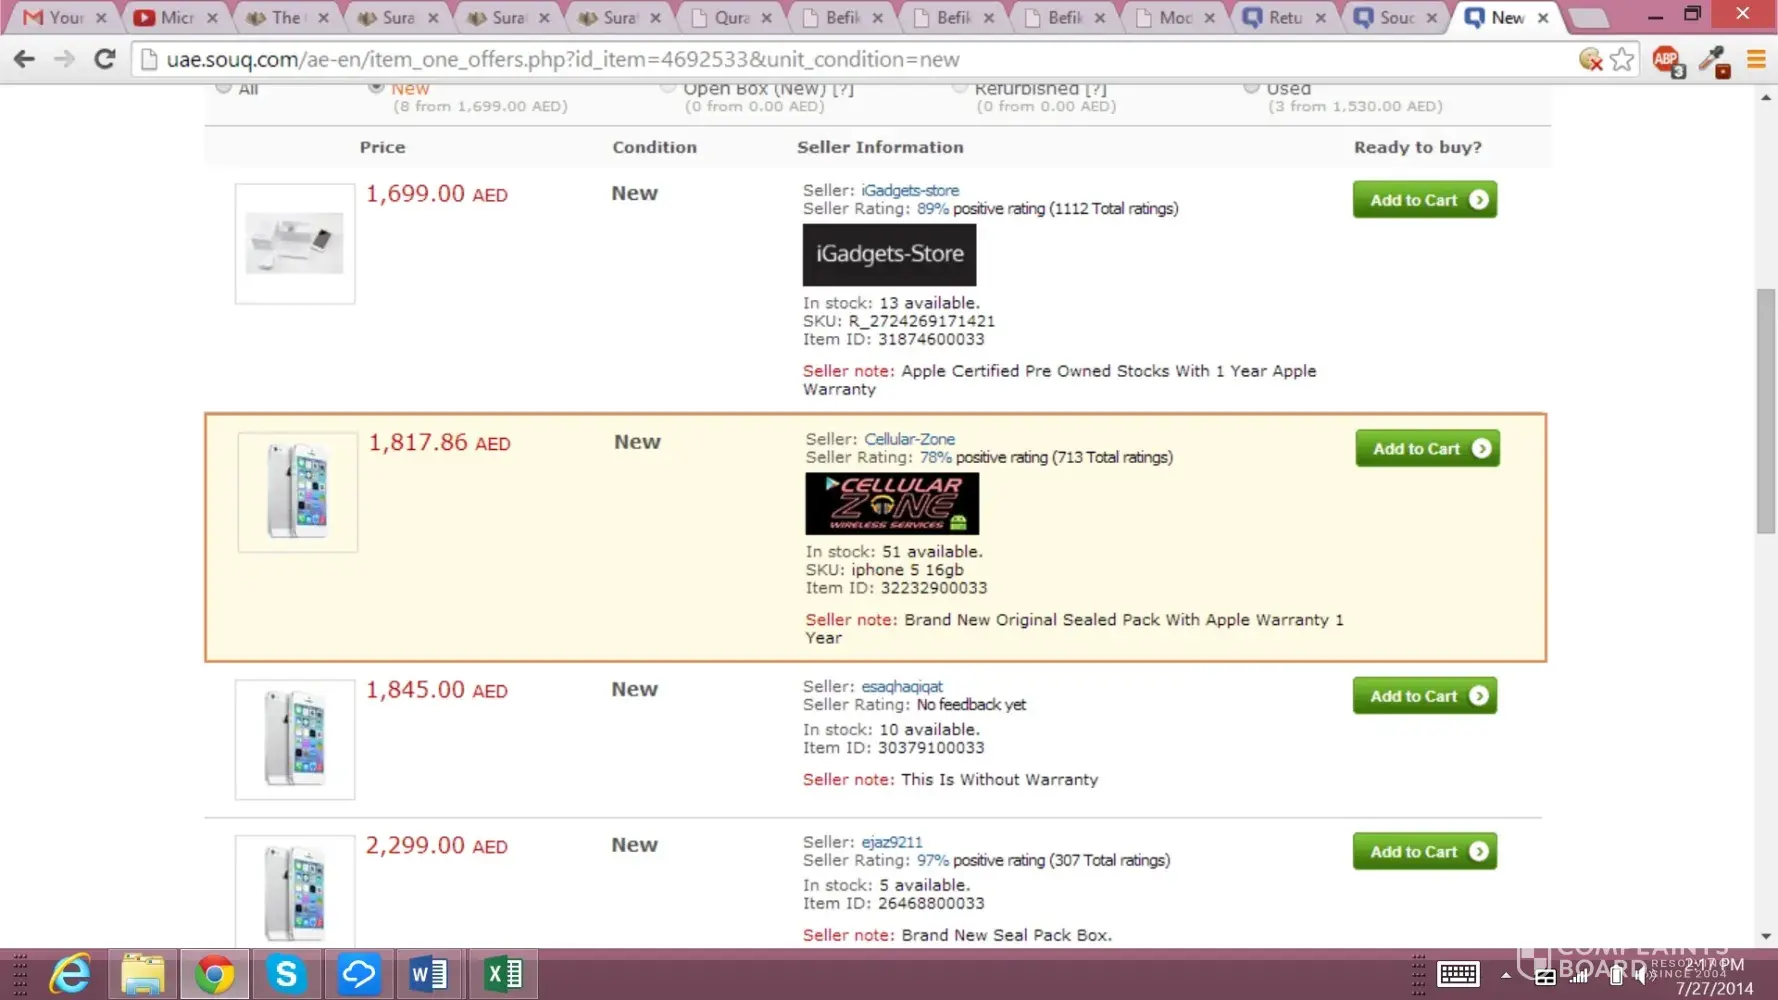Open Word from the taskbar
Viewport: 1778px width, 1000px height.
[429, 974]
